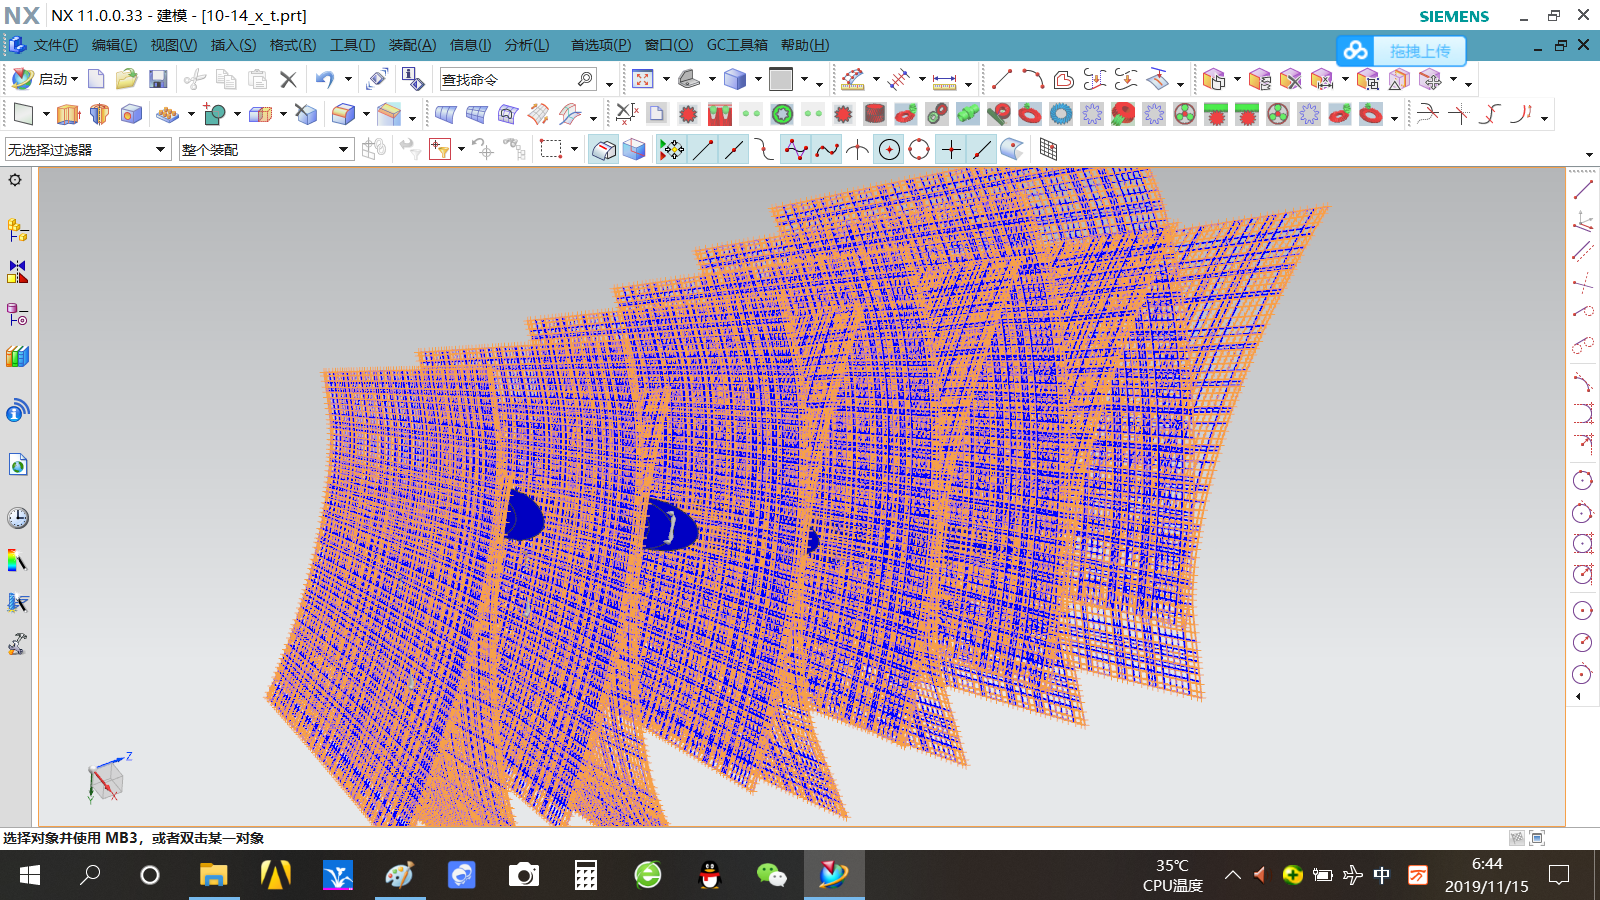The image size is (1600, 900).
Task: Toggle Arc Center snap circle icon
Action: [x=888, y=149]
